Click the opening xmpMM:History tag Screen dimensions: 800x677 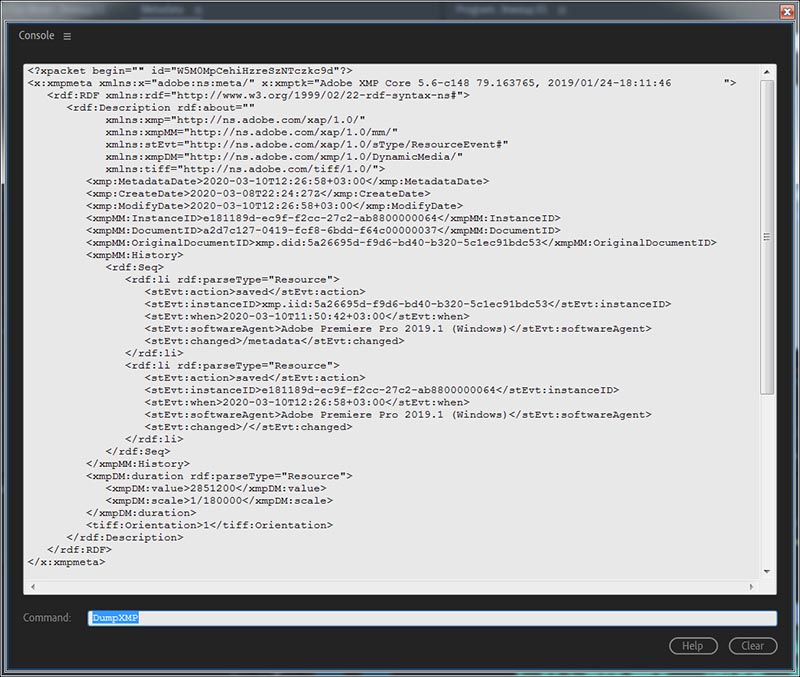point(135,255)
